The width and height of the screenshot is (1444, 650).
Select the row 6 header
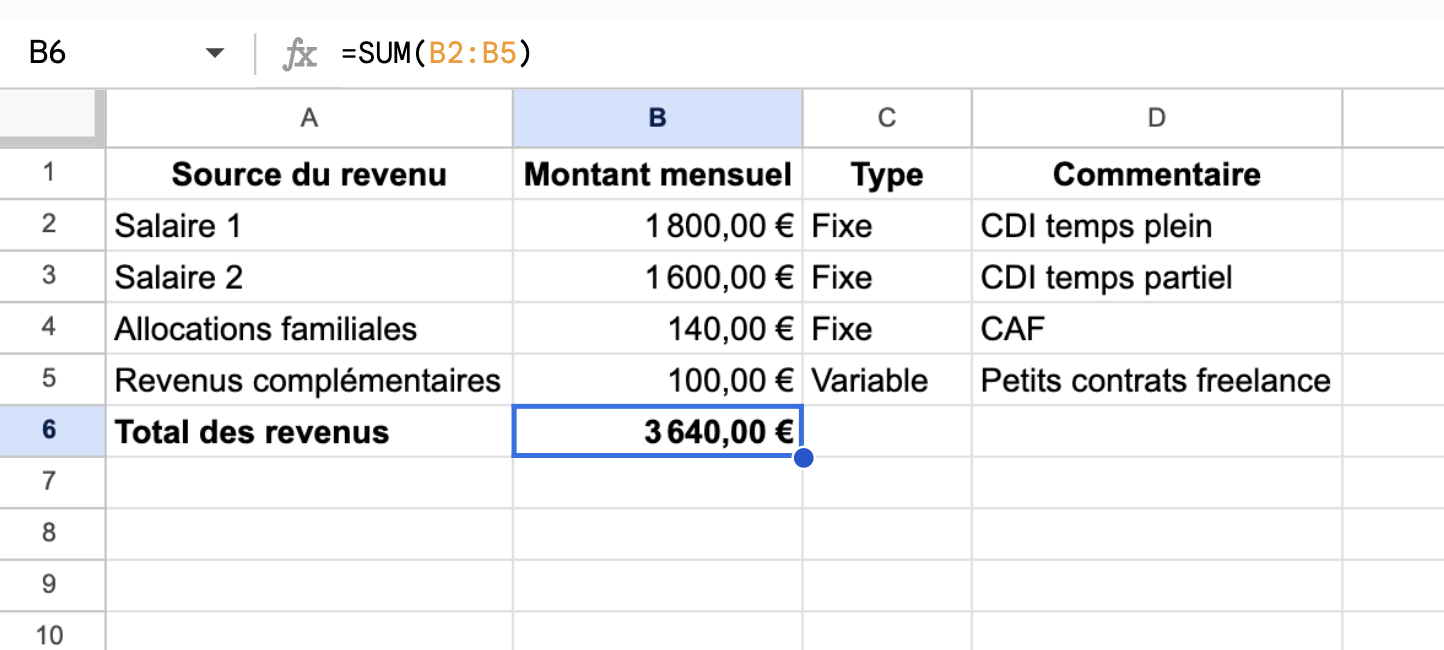click(50, 431)
